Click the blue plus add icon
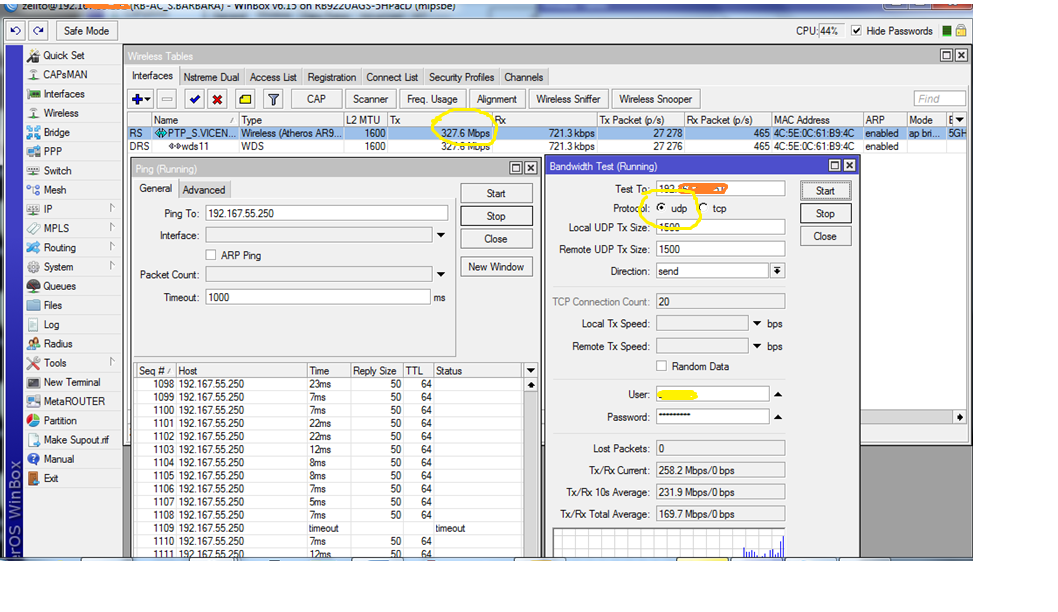The height and width of the screenshot is (612, 1058). [x=137, y=99]
